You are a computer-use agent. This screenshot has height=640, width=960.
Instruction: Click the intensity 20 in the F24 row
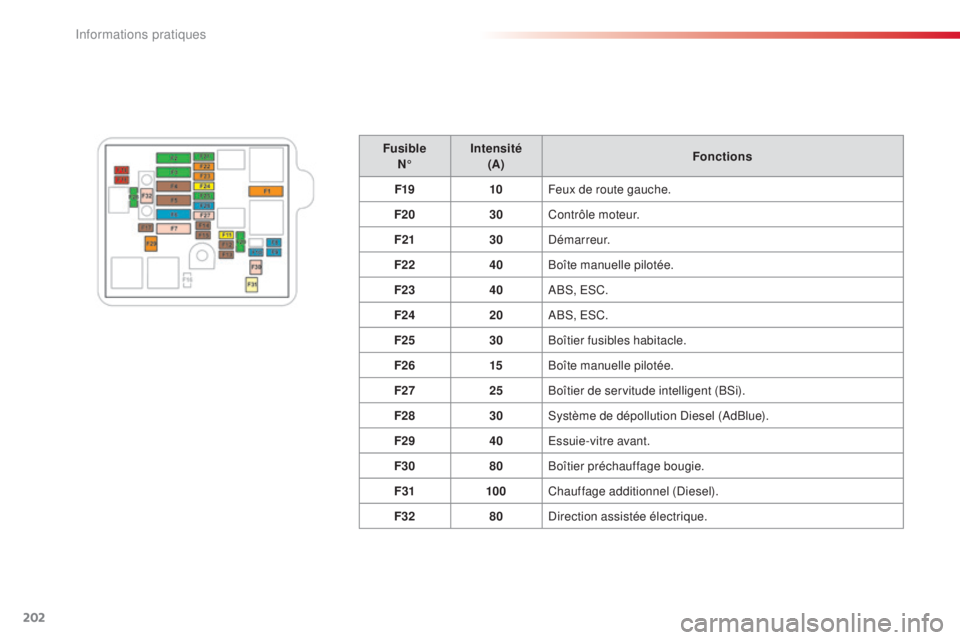pos(496,315)
